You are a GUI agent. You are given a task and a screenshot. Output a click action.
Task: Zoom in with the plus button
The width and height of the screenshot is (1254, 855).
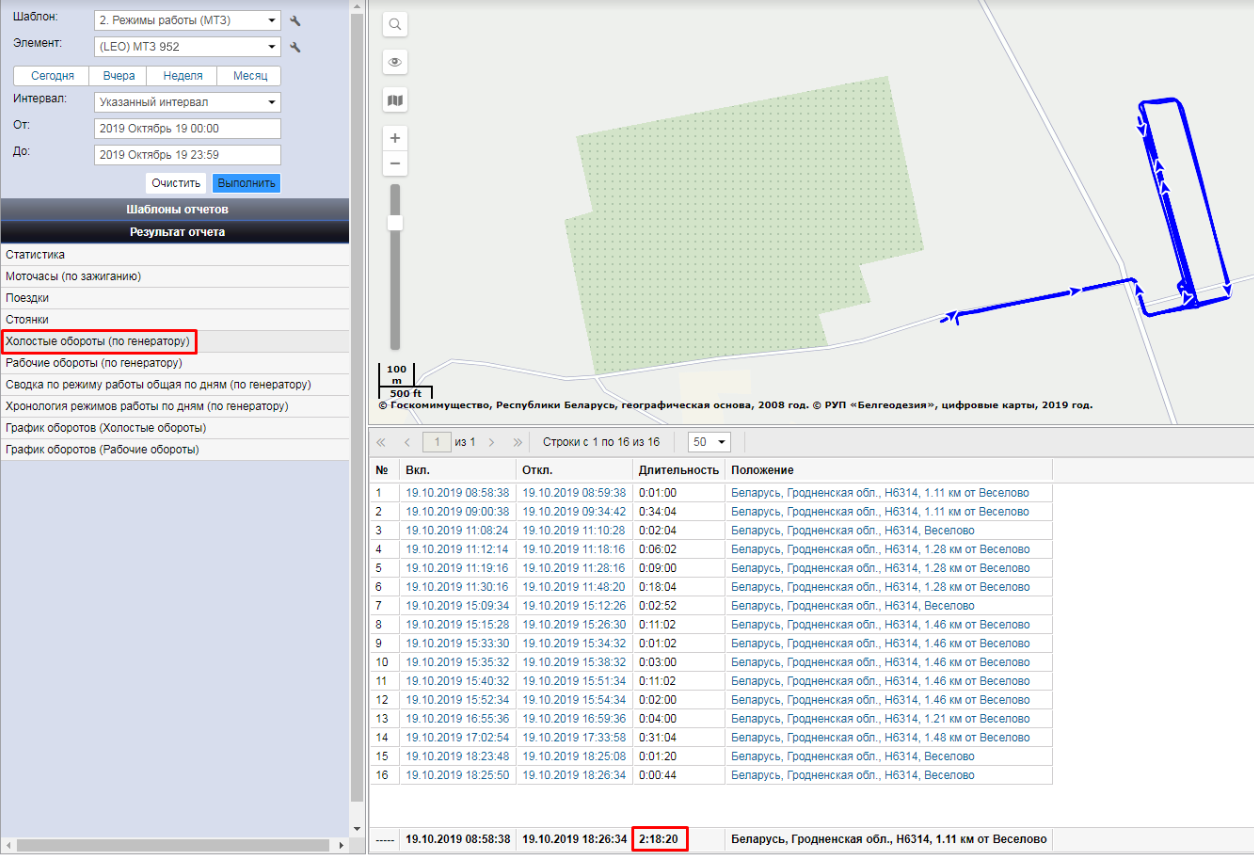pyautogui.click(x=395, y=138)
